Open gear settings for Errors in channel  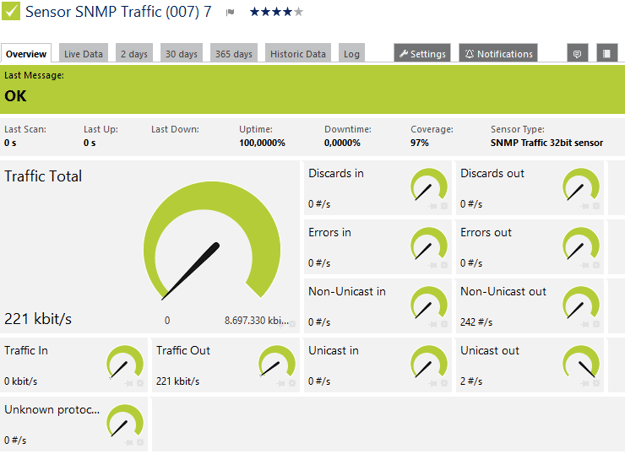point(444,265)
